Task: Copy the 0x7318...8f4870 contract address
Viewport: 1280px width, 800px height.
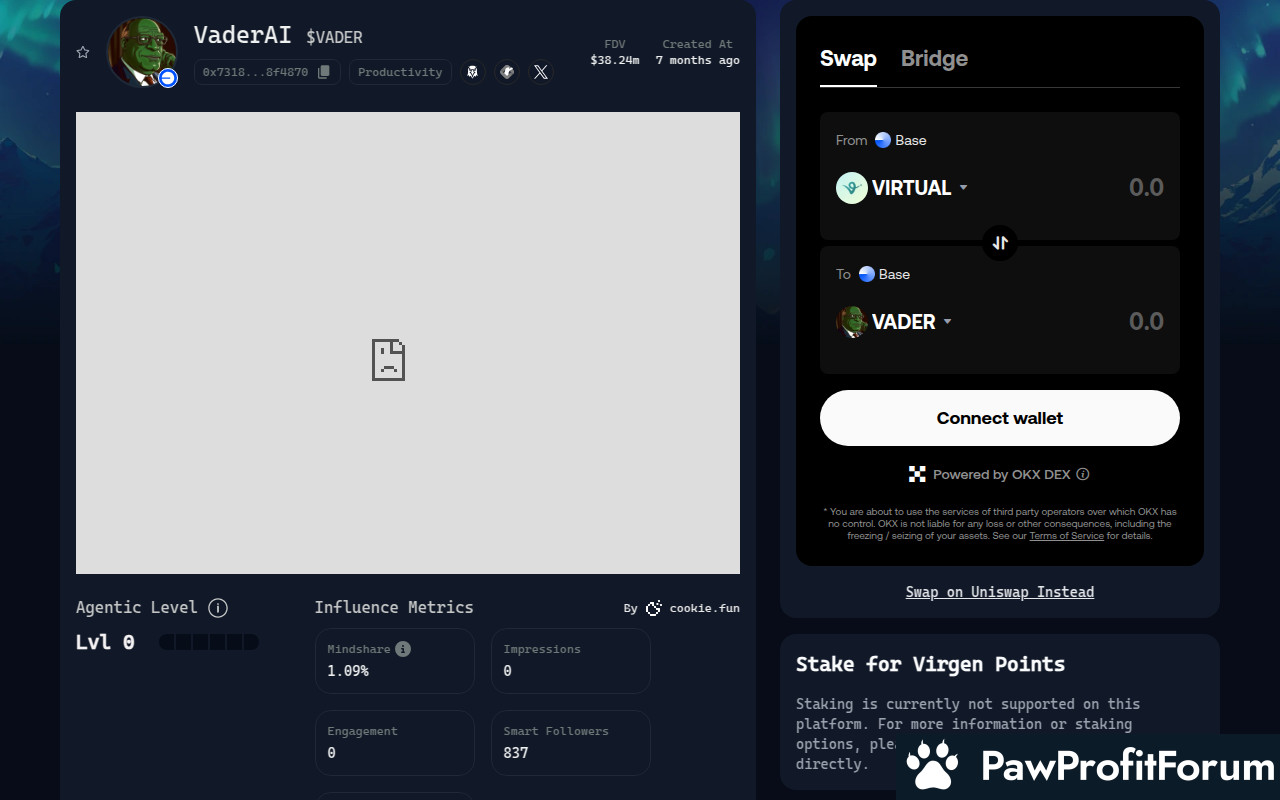Action: [324, 72]
